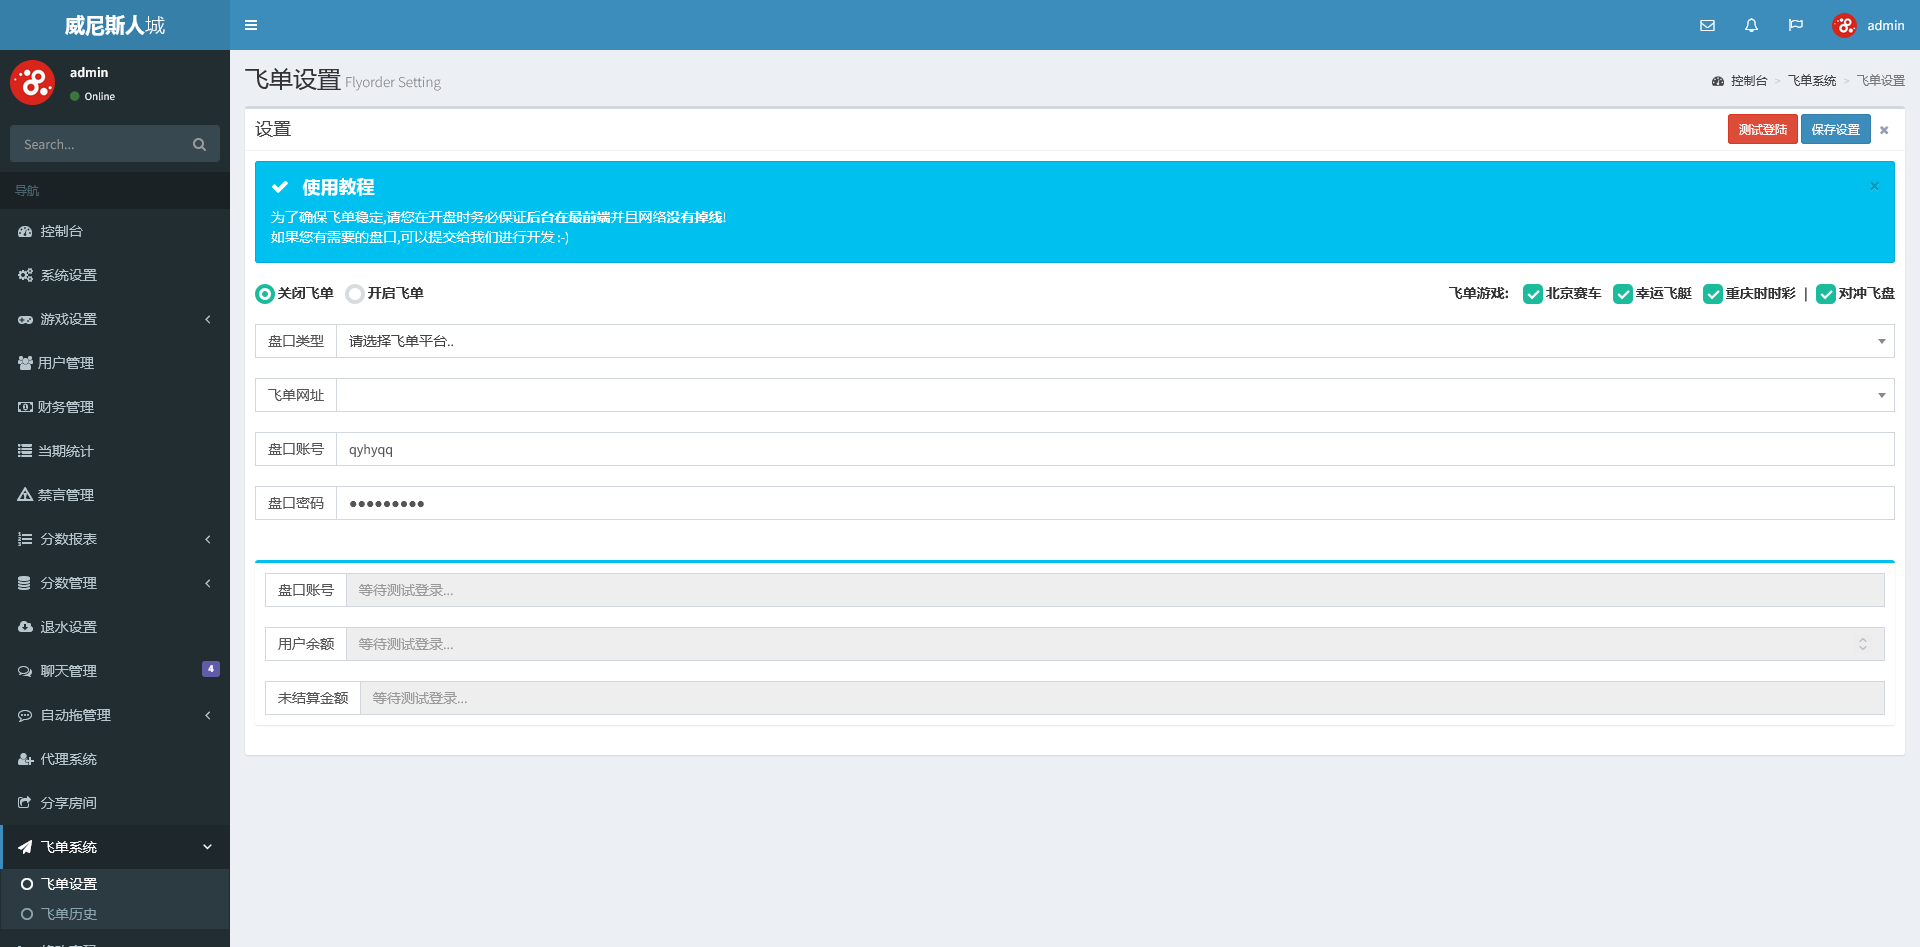
Task: Close the 设置 panel with x icon
Action: coord(1884,130)
